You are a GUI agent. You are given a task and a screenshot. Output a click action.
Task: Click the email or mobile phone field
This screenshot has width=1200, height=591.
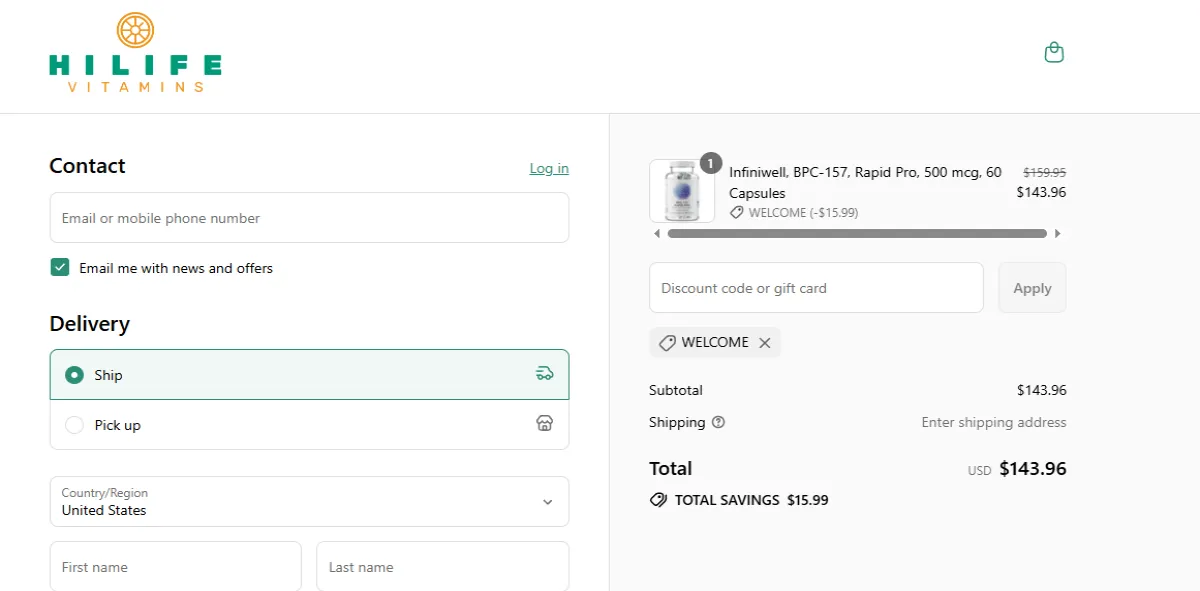[309, 217]
